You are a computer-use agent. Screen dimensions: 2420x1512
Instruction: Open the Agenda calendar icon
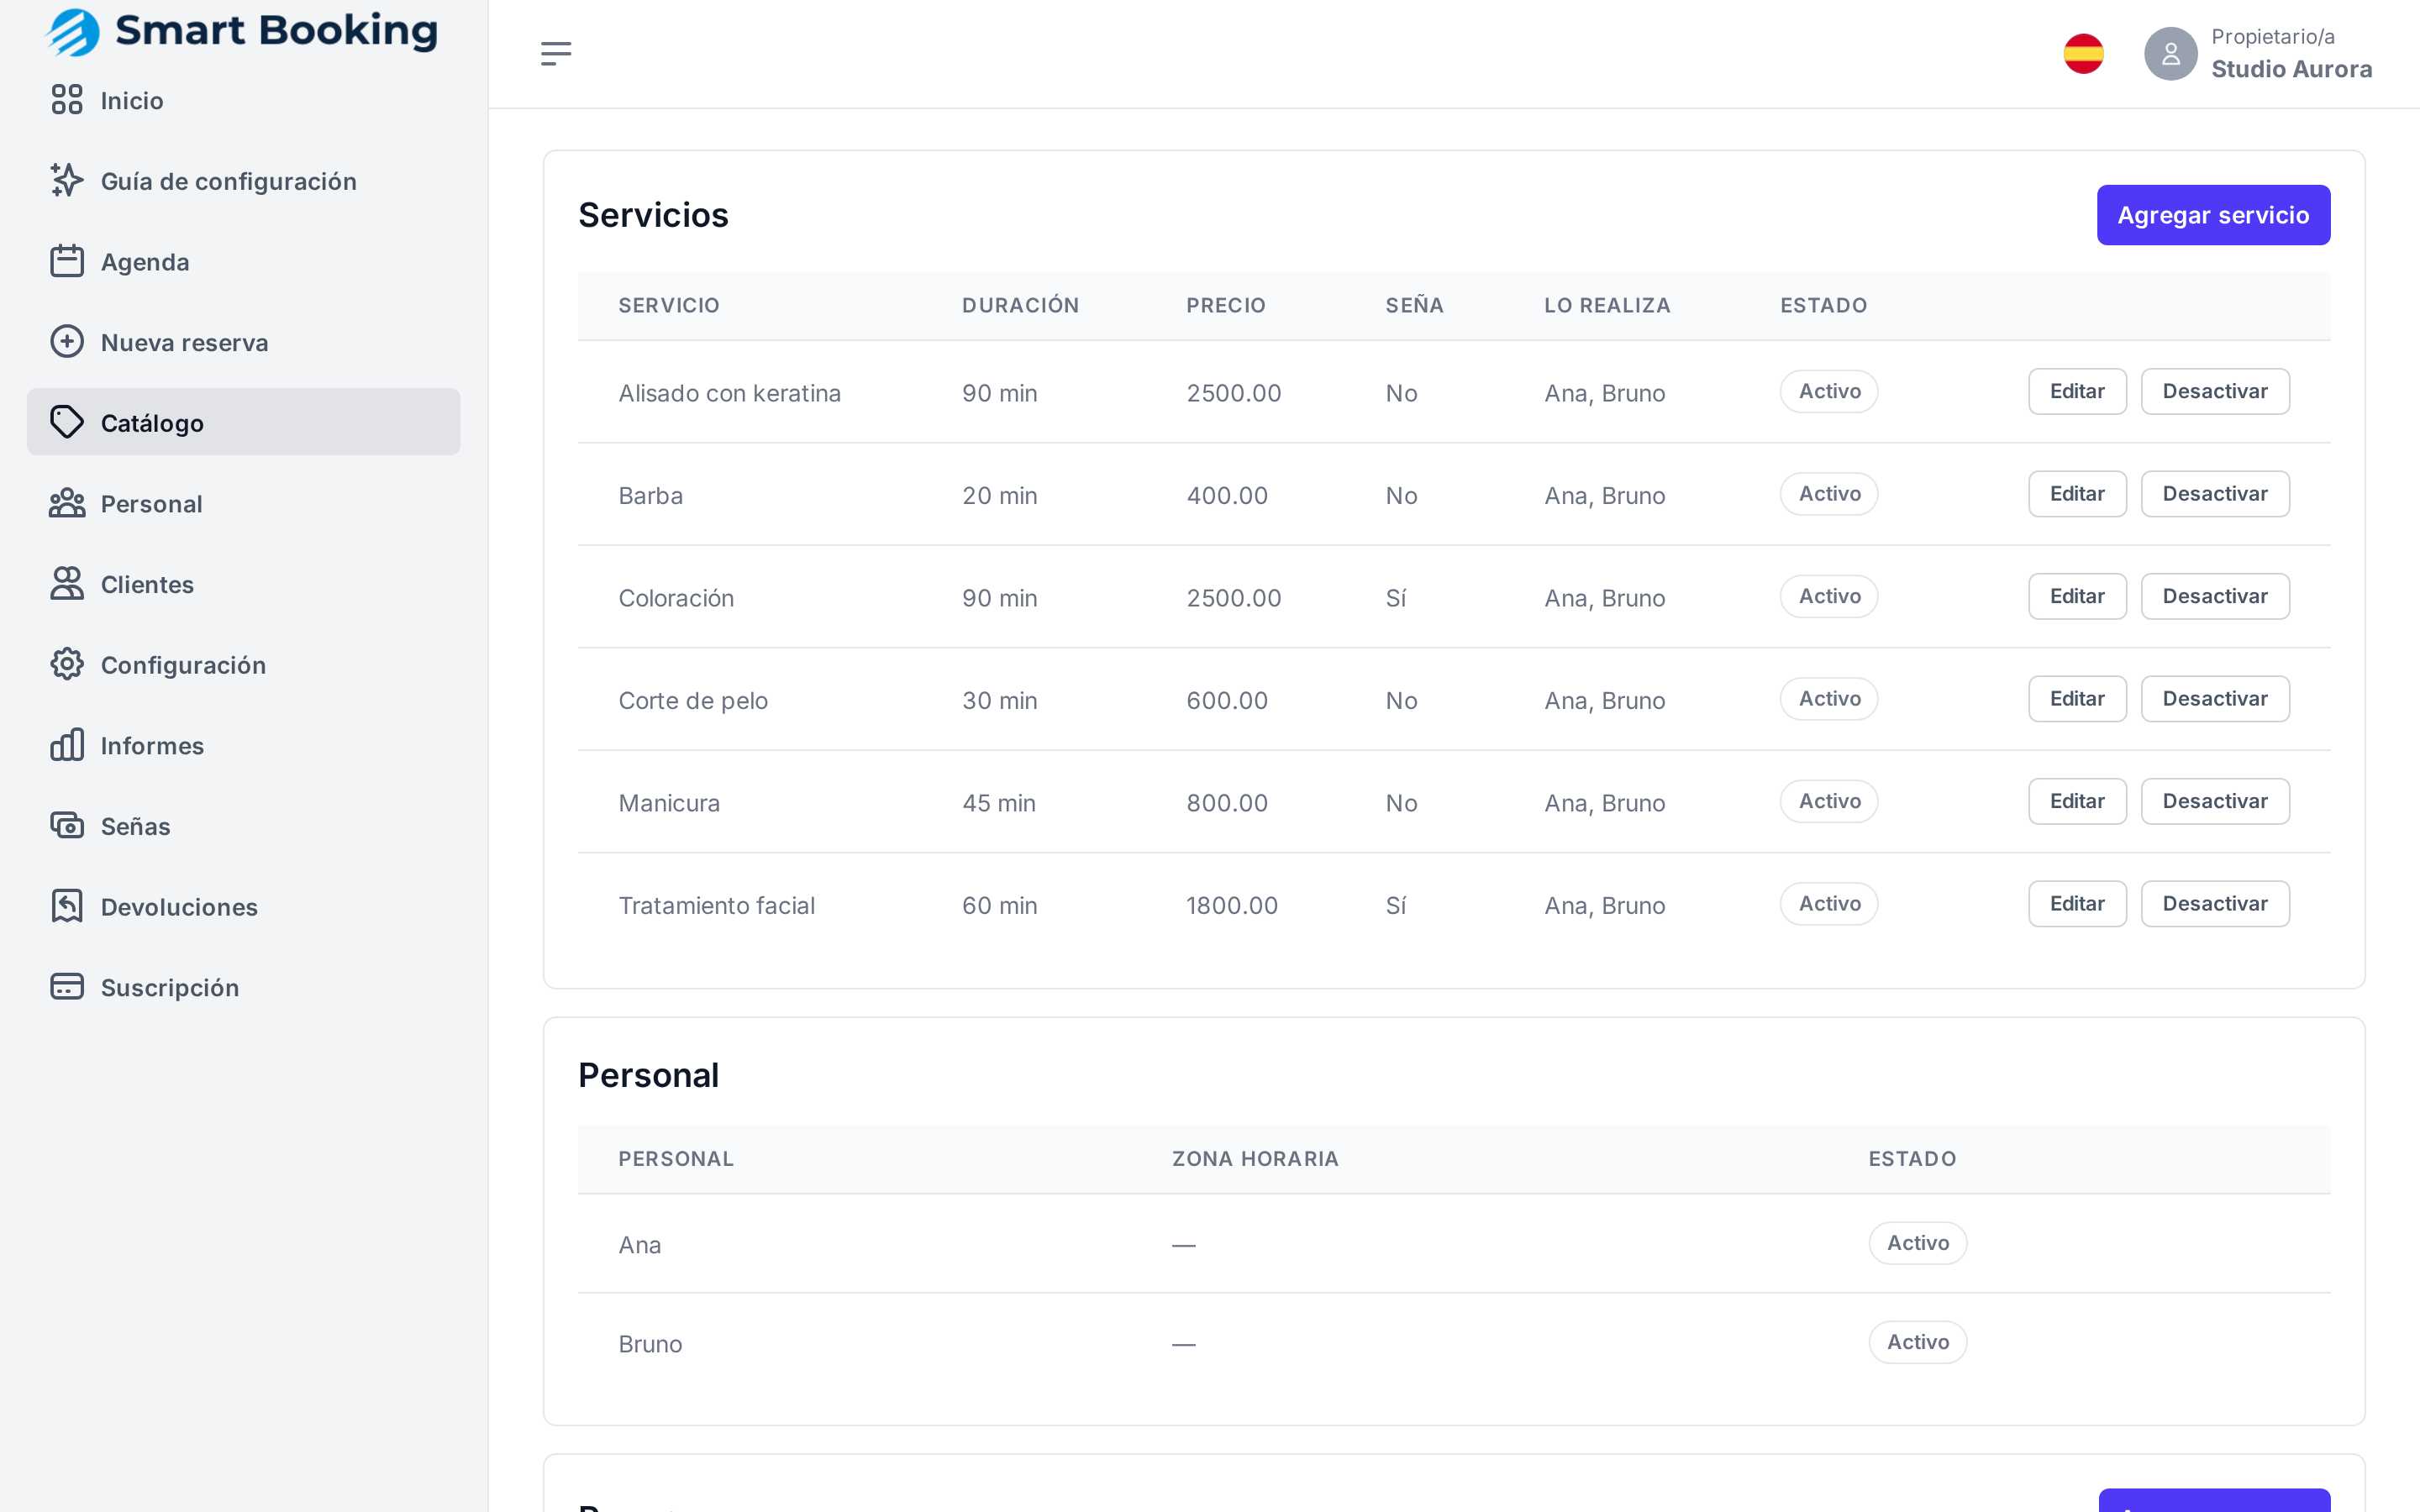[x=67, y=261]
